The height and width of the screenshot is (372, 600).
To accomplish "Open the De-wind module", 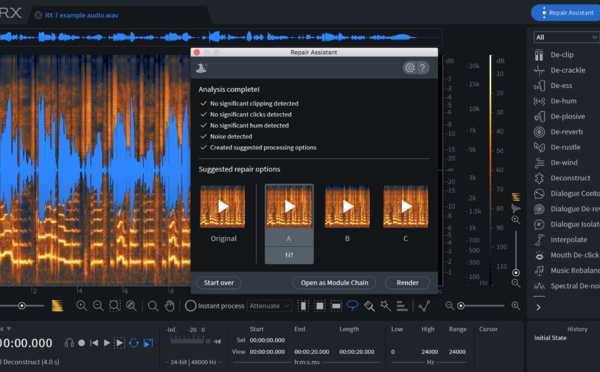I will [556, 162].
